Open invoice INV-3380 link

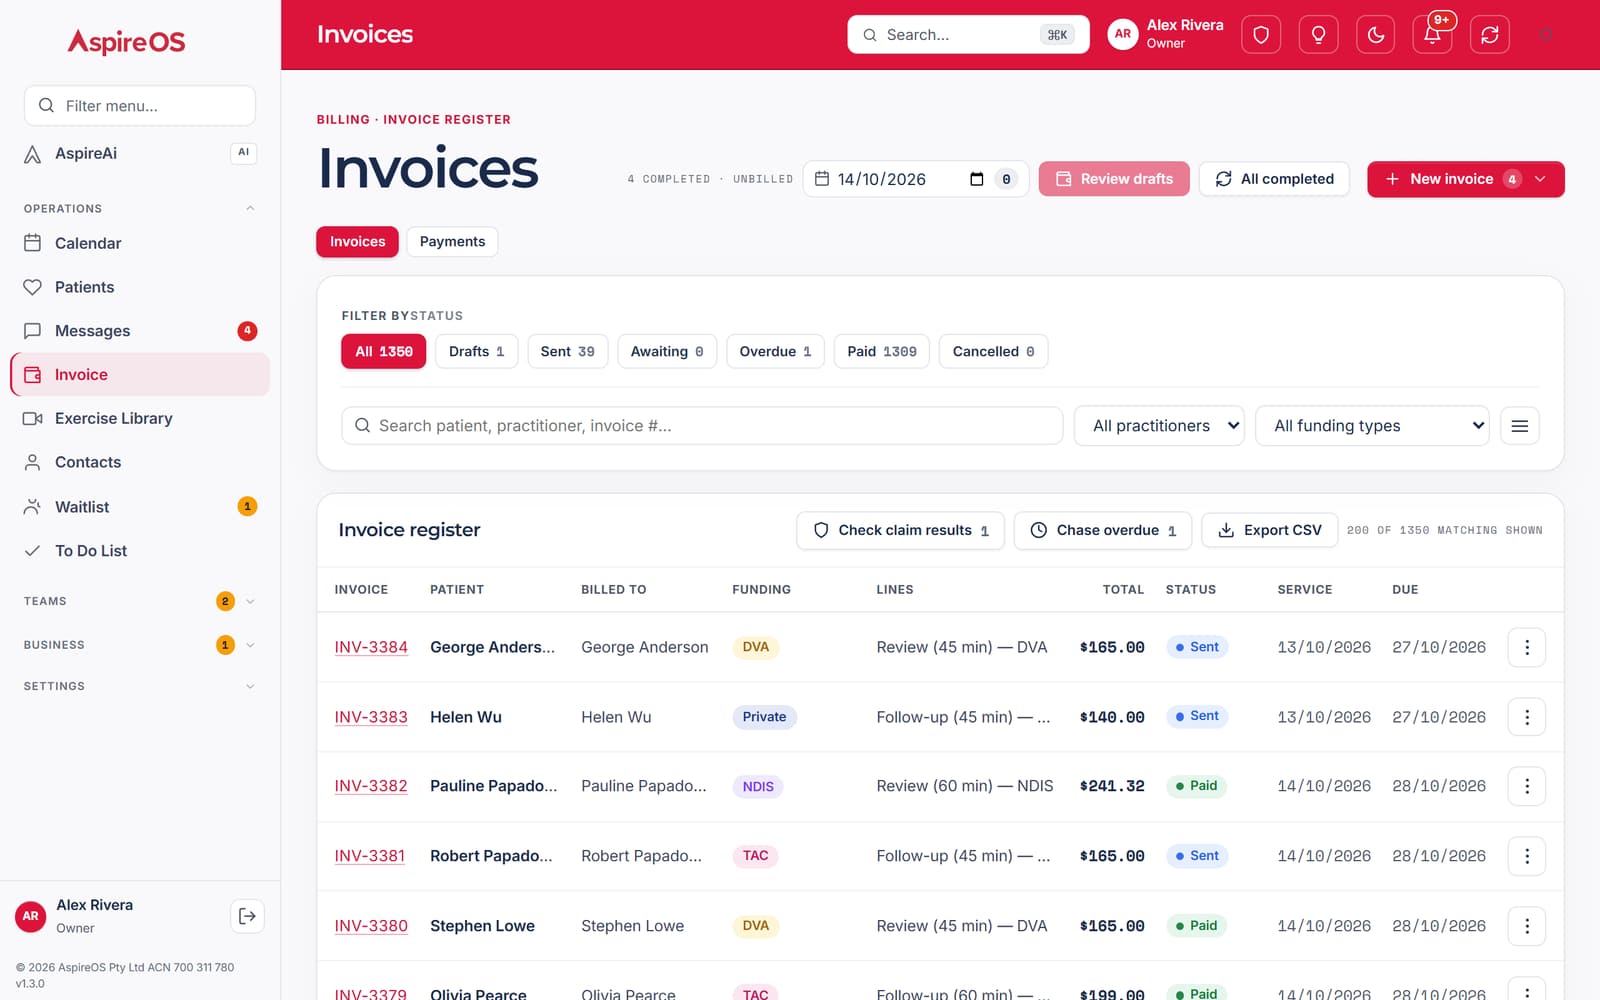click(x=371, y=926)
